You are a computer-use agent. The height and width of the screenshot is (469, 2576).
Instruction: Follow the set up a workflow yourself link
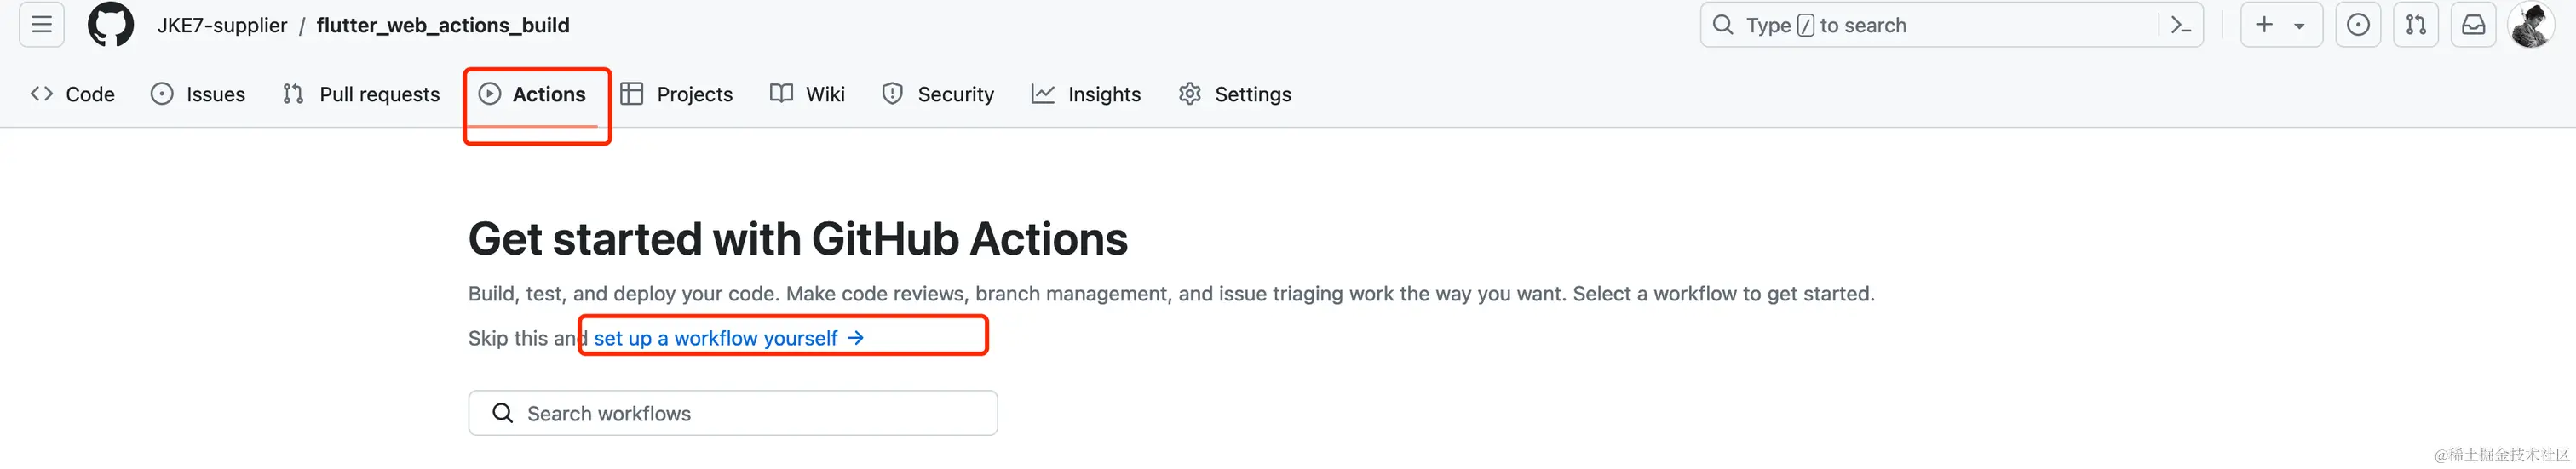pos(729,338)
